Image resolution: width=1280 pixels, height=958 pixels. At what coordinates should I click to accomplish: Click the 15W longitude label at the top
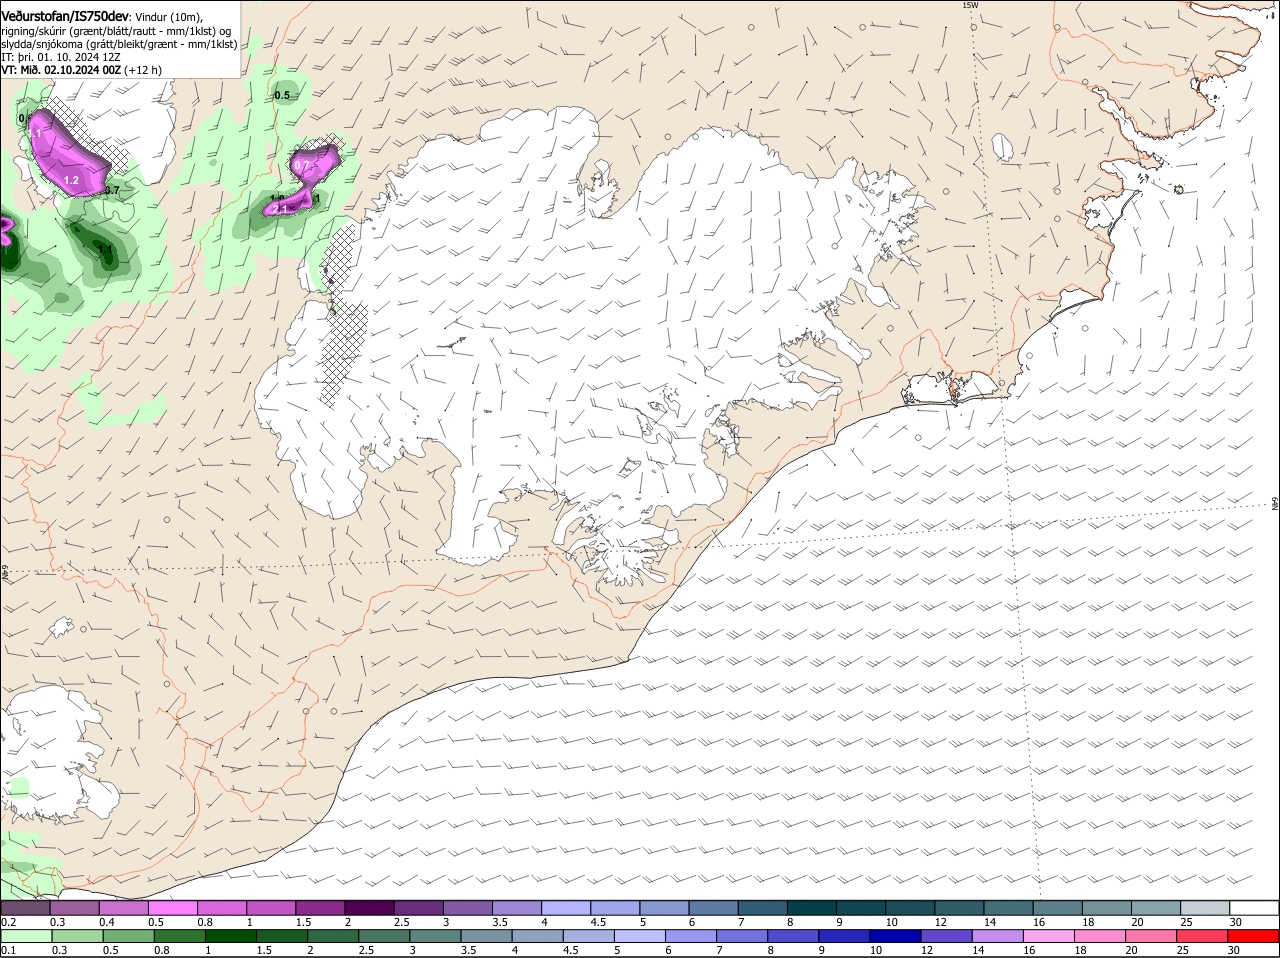point(969,5)
